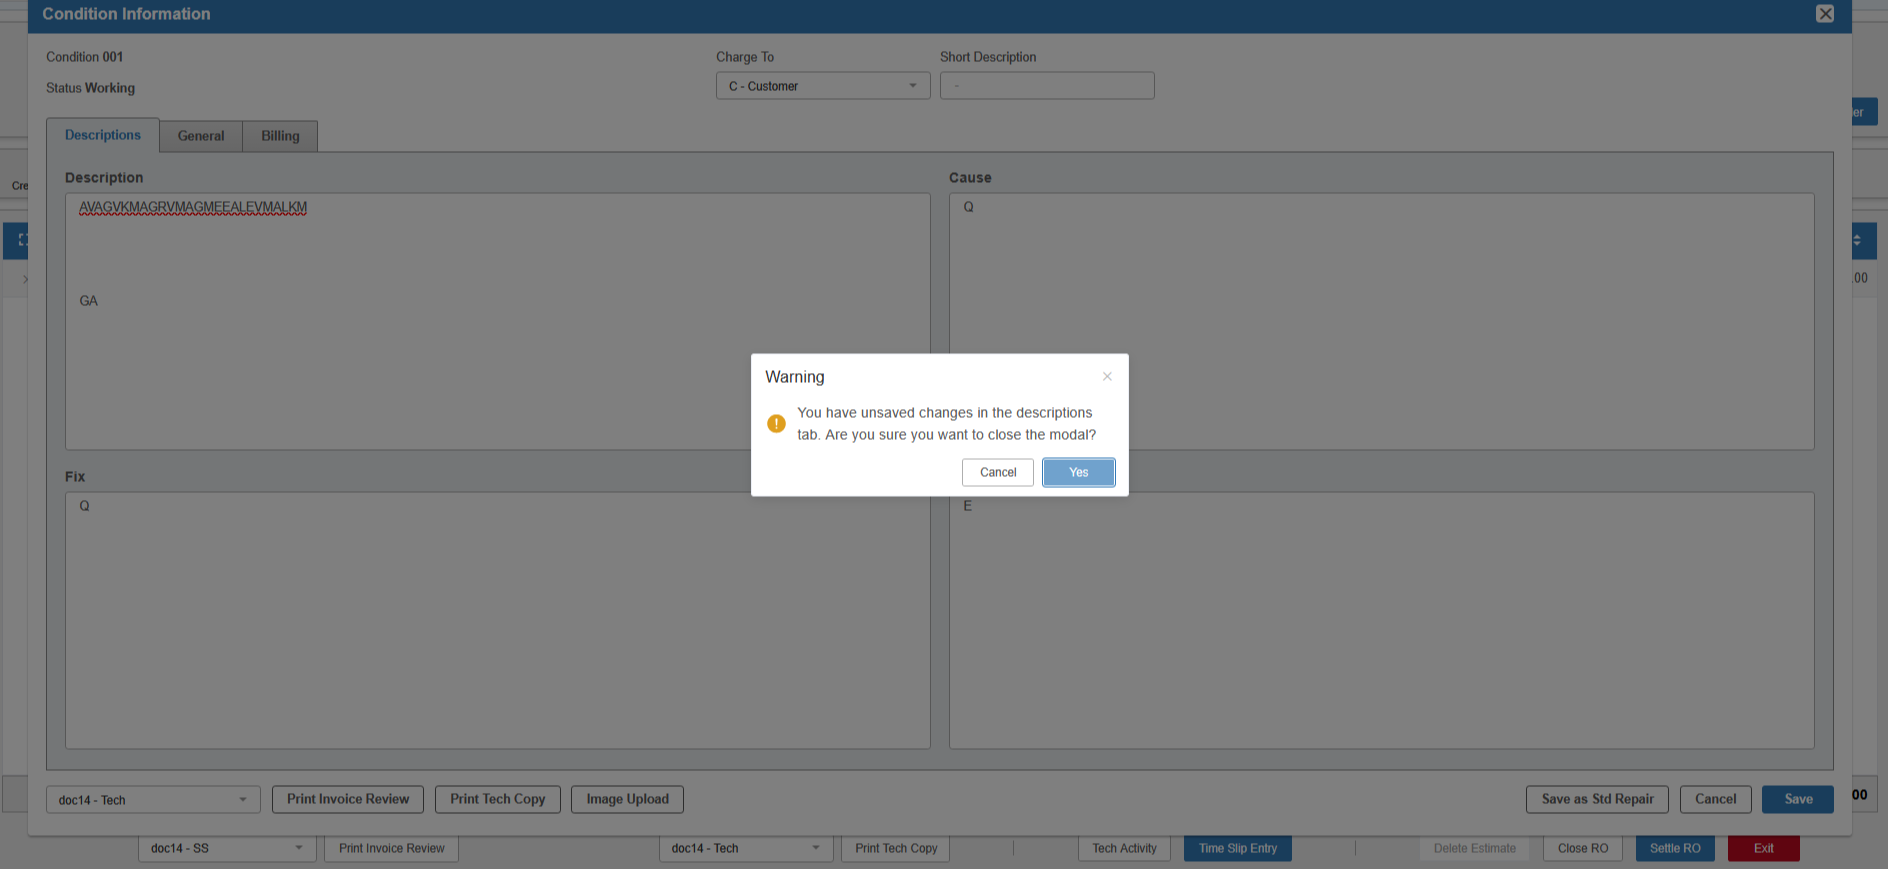Close the Condition Information modal
Image resolution: width=1888 pixels, height=869 pixels.
point(1824,14)
